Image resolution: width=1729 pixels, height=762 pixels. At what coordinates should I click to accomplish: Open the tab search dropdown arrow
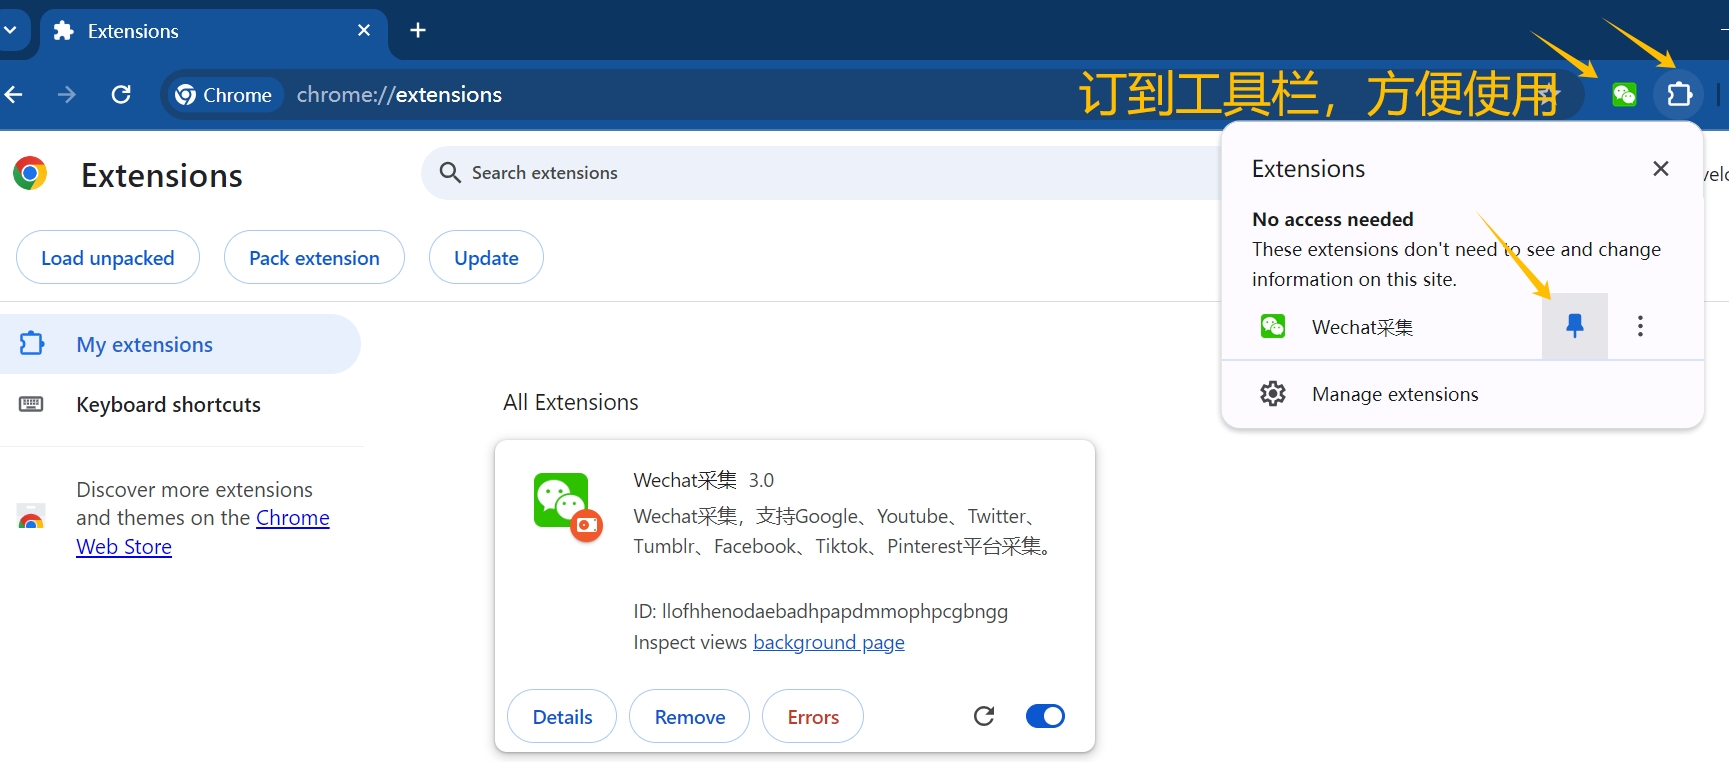(10, 31)
